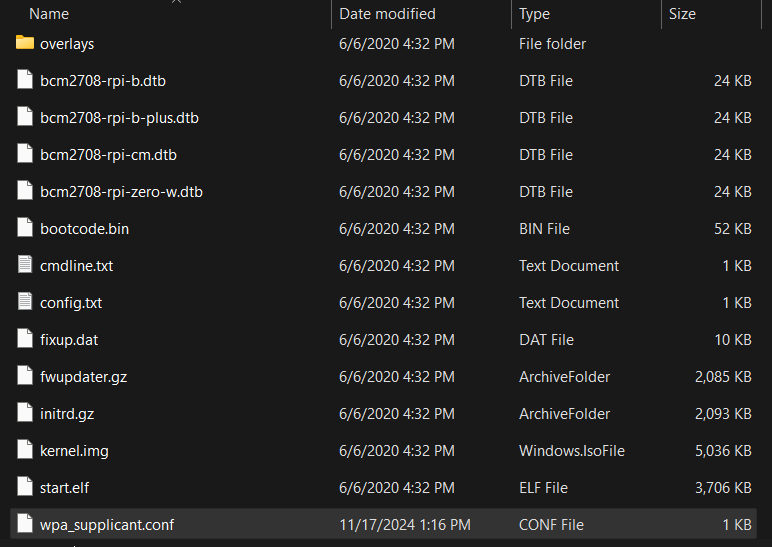
Task: Select the bcm2708-rpi-b.dtb file icon
Action: (25, 80)
